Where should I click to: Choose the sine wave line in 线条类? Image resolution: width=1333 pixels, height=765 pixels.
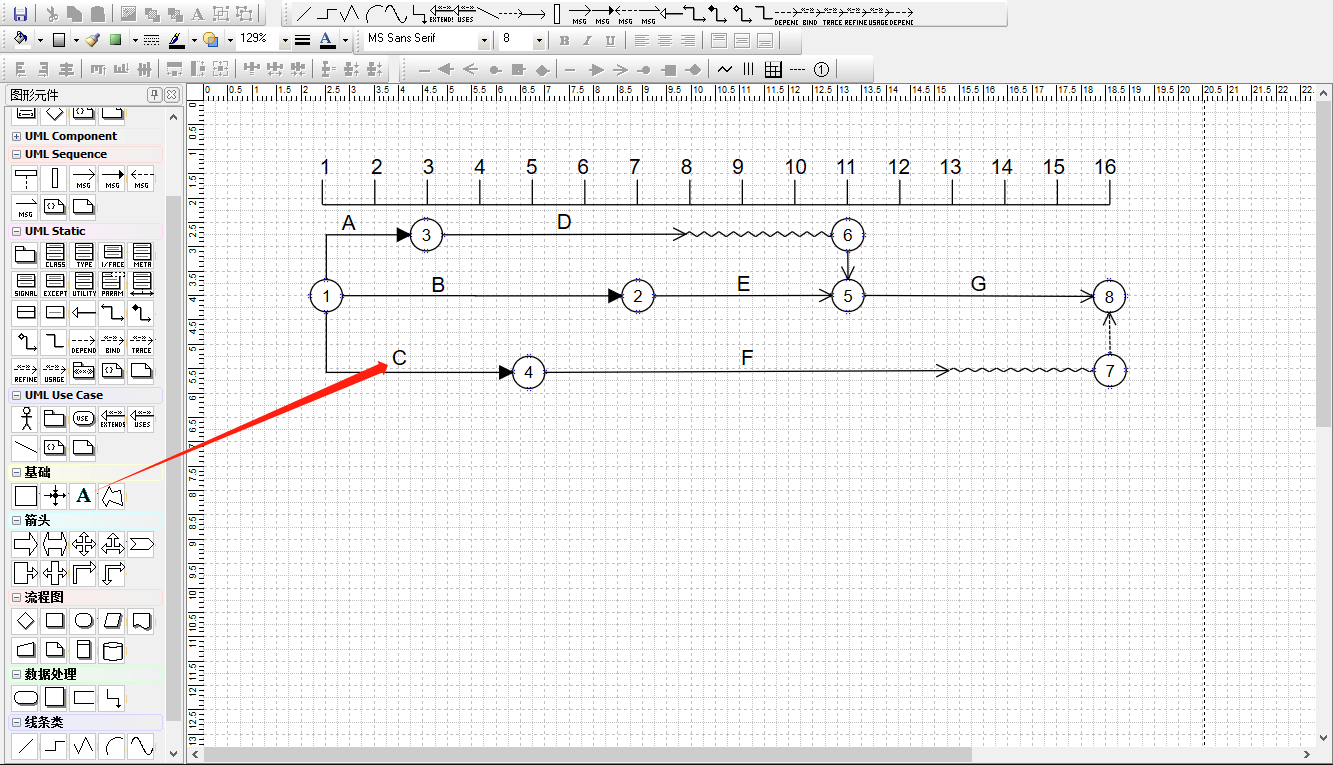[142, 746]
